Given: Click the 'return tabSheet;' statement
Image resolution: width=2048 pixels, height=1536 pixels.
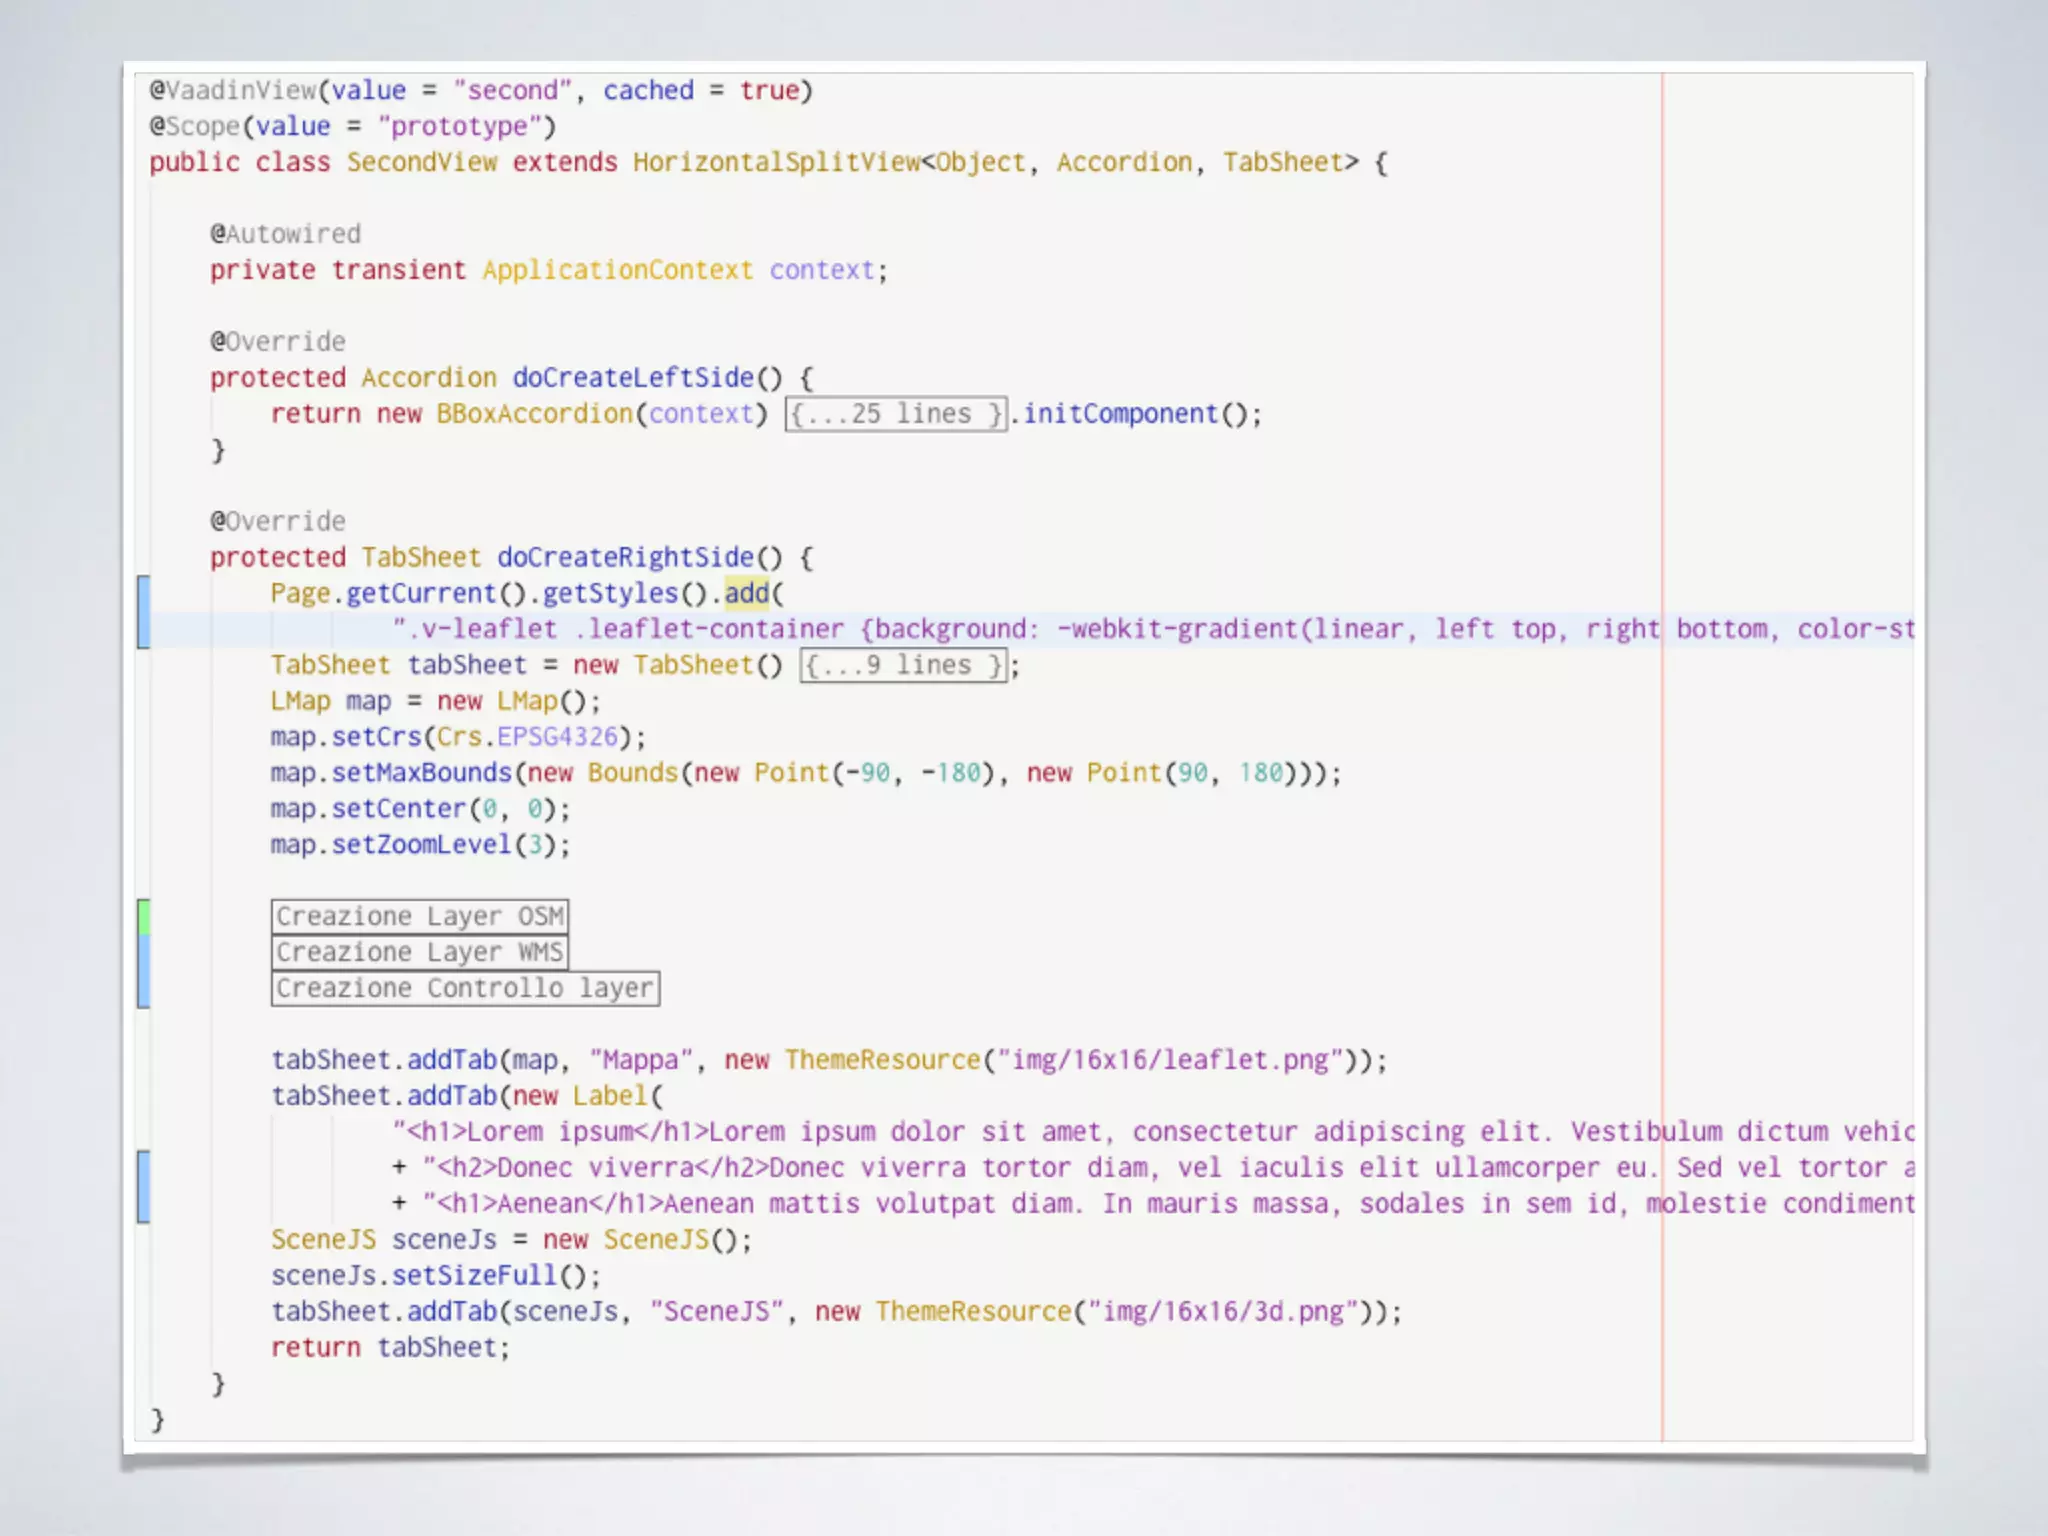Looking at the screenshot, I should pyautogui.click(x=390, y=1348).
